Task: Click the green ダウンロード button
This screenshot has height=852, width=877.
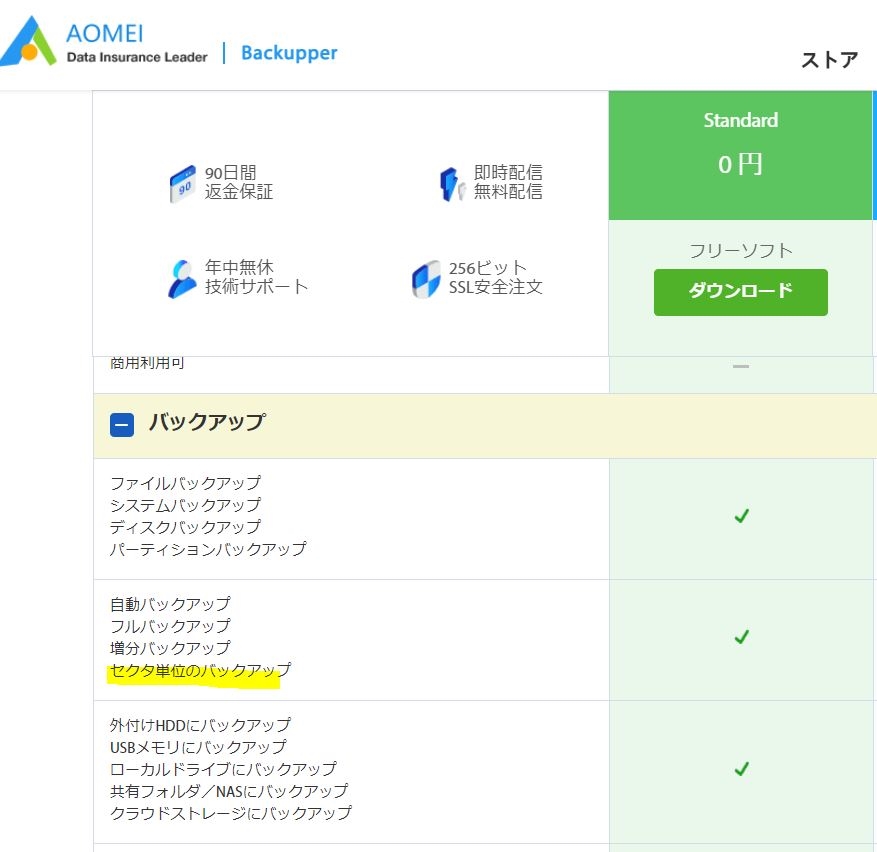Action: (741, 292)
